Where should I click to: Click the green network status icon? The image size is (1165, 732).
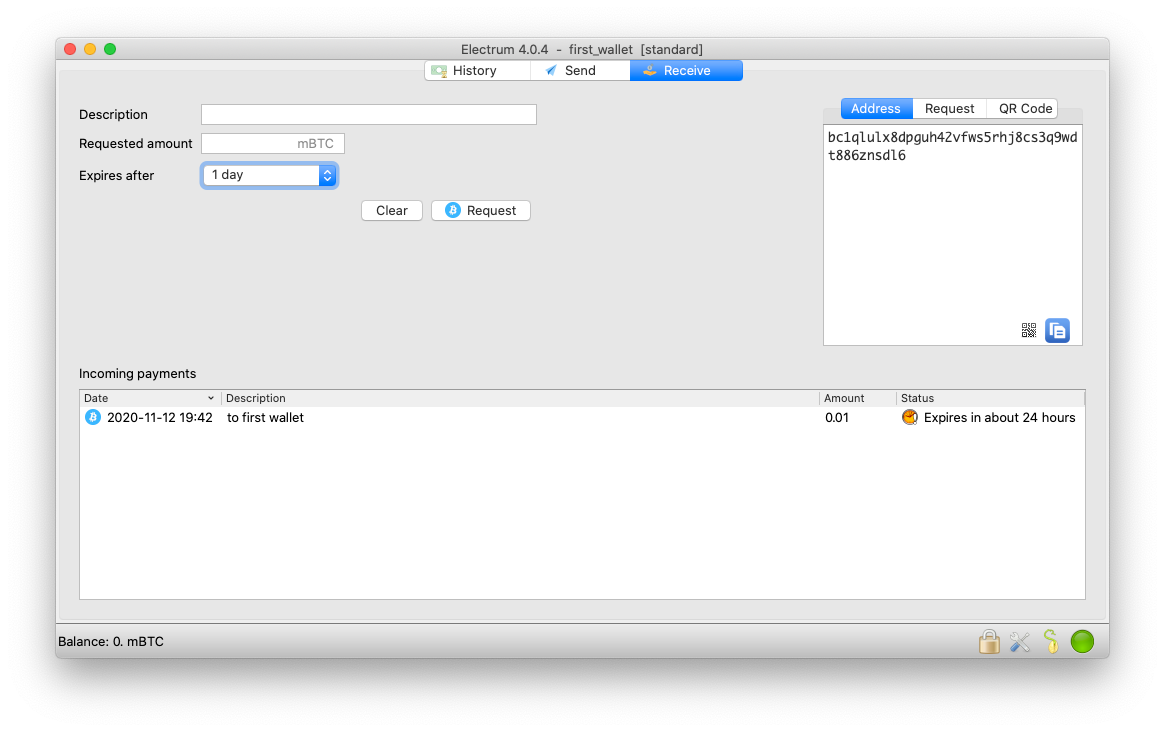click(x=1082, y=641)
